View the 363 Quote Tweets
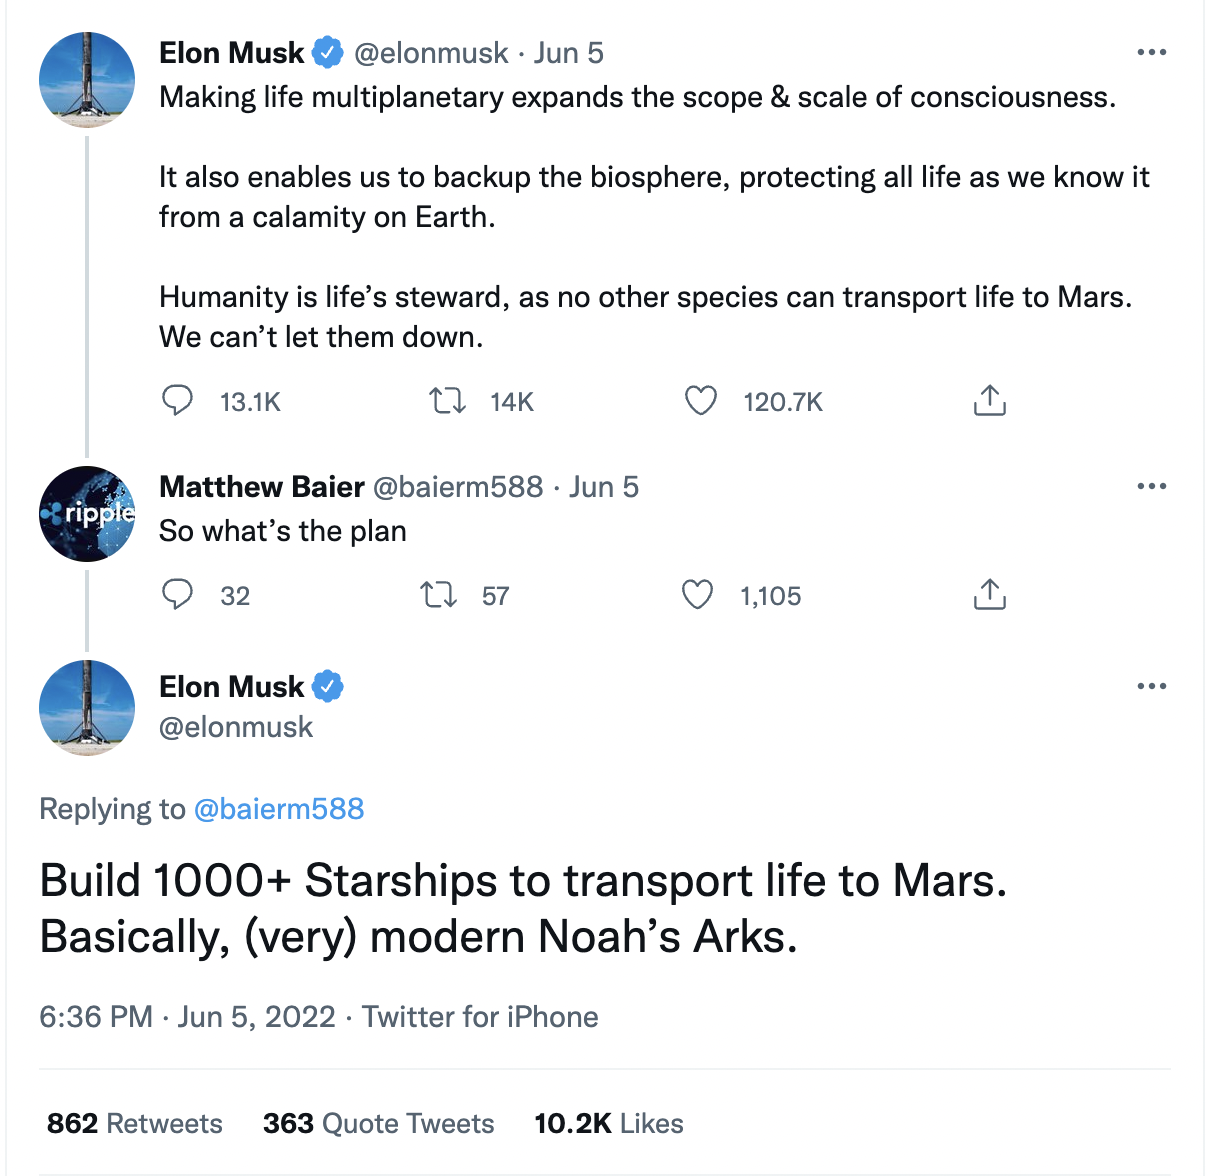The width and height of the screenshot is (1206, 1176). point(378,1123)
